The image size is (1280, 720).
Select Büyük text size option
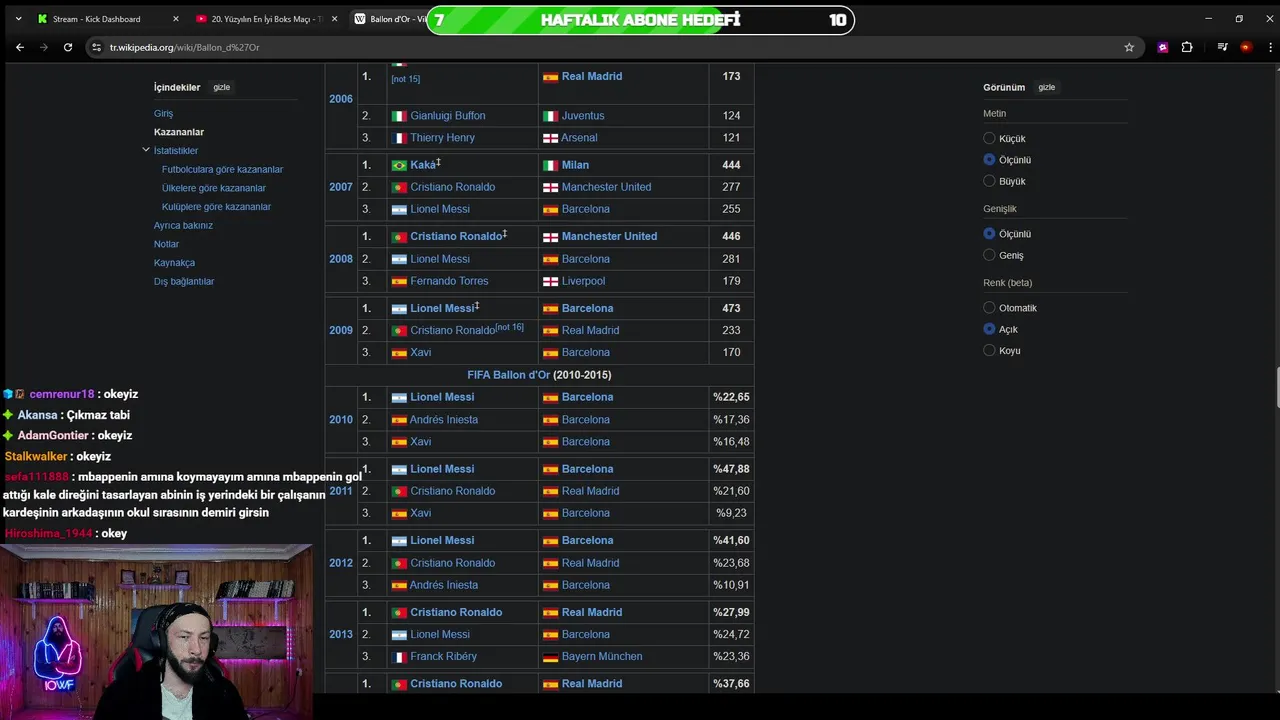(x=989, y=181)
